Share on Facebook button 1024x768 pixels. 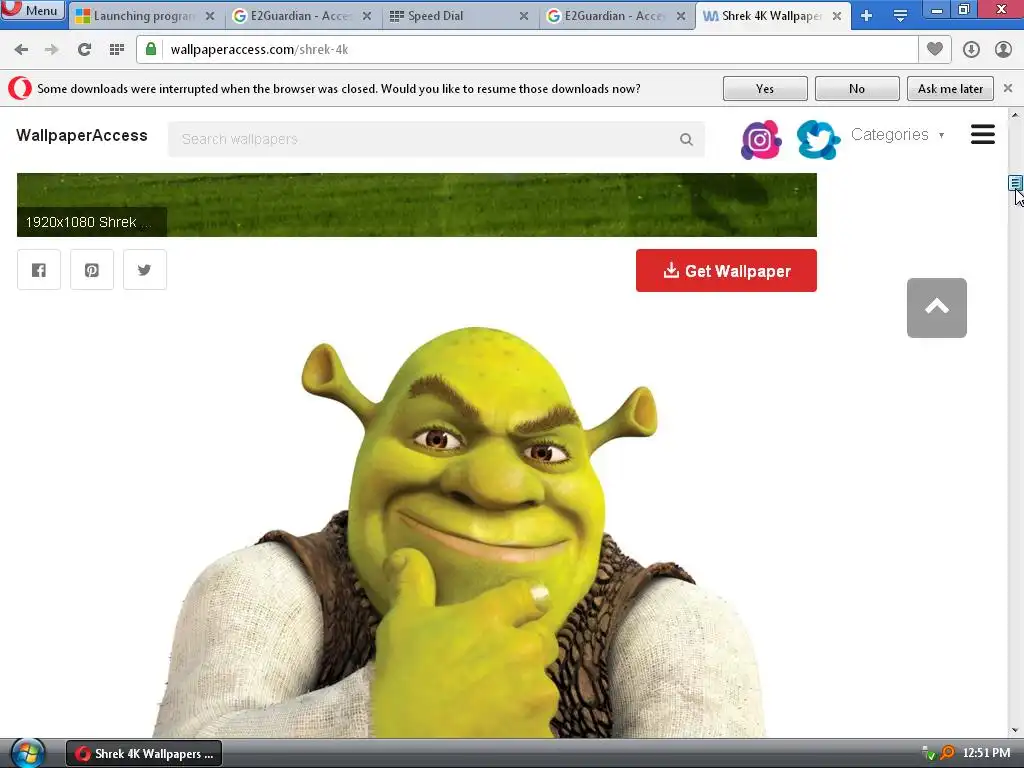[x=39, y=270]
